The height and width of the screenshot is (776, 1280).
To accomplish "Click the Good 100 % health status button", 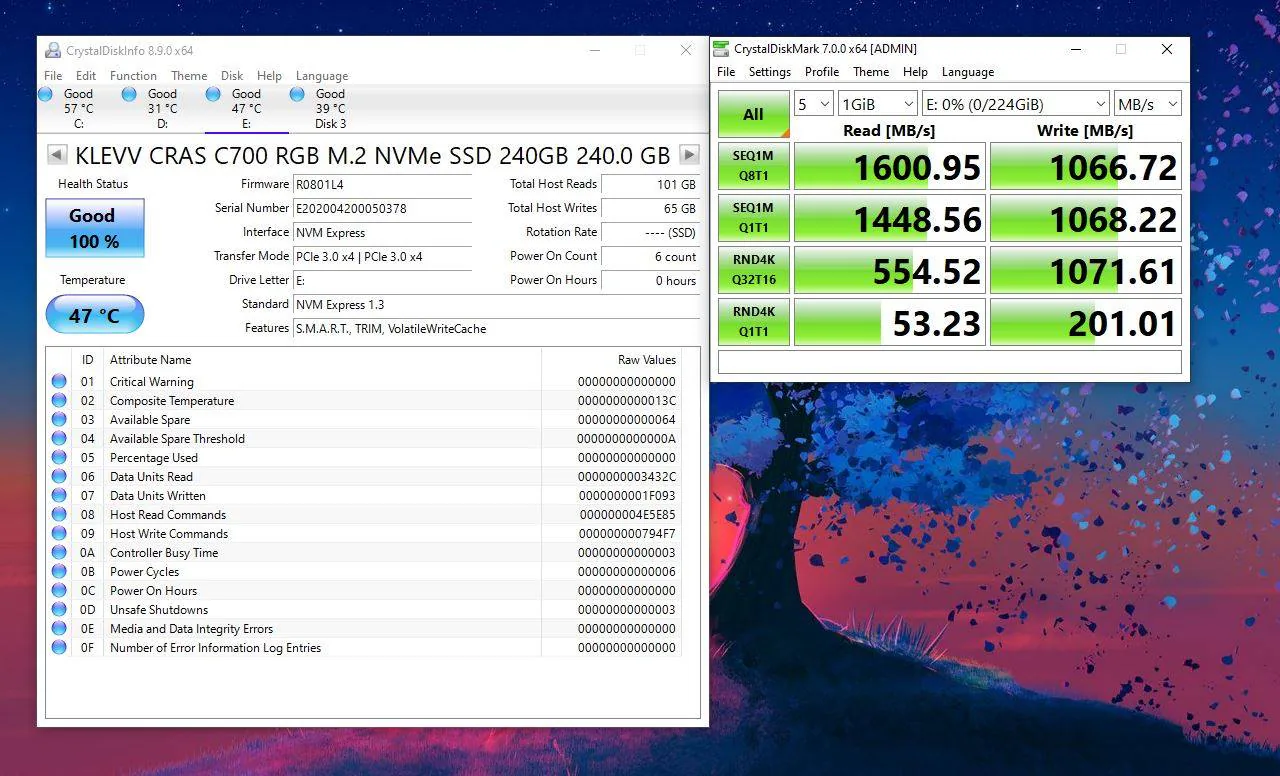I will tap(95, 228).
